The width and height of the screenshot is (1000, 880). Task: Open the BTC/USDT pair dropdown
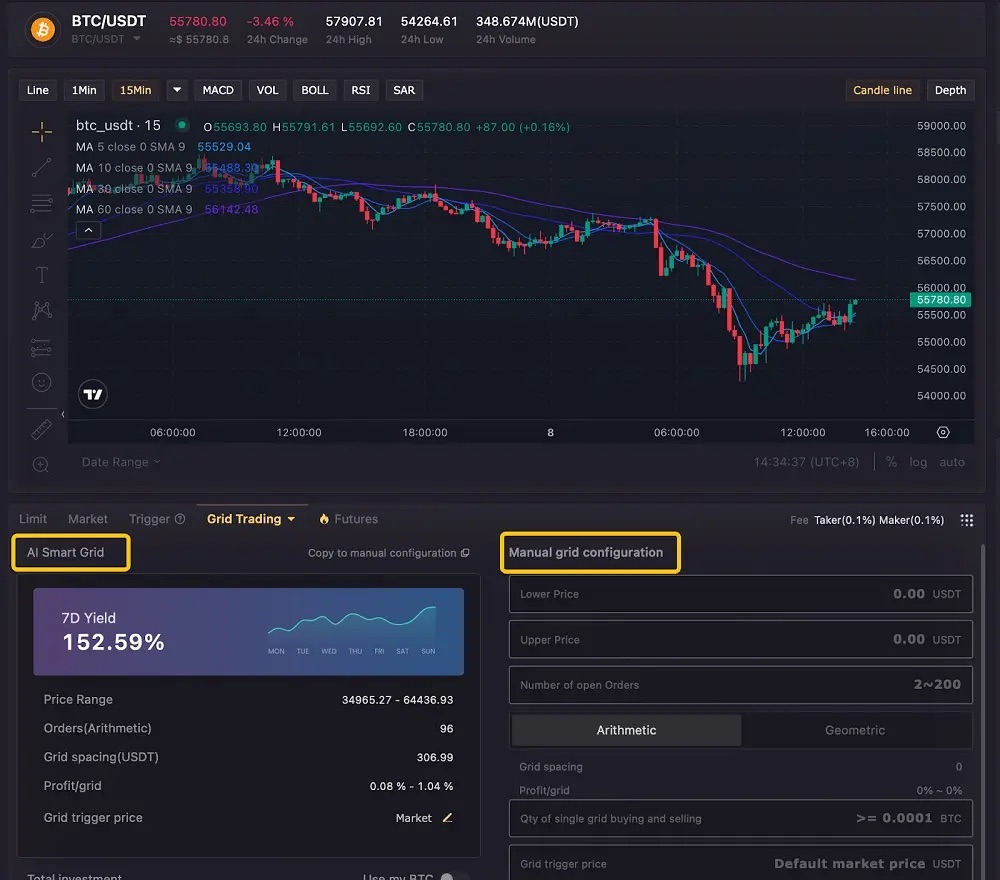point(136,39)
